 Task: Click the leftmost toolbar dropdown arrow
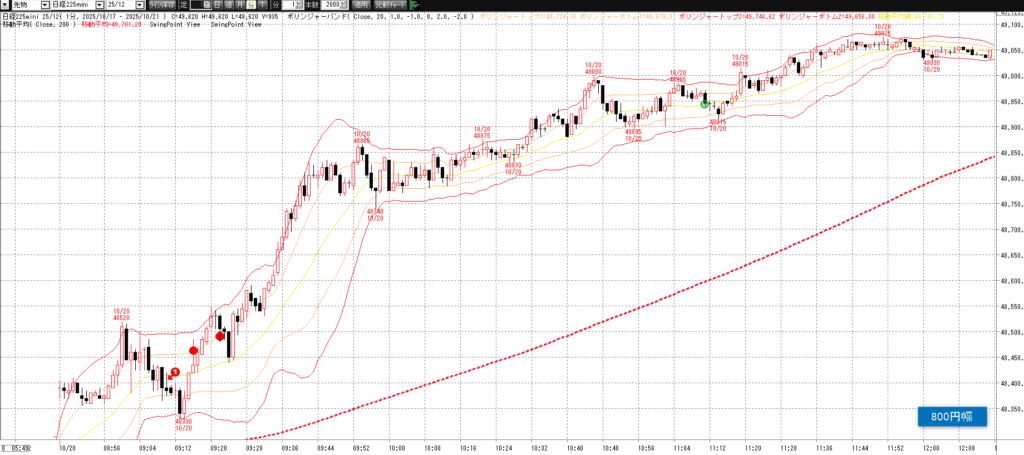pyautogui.click(x=5, y=5)
